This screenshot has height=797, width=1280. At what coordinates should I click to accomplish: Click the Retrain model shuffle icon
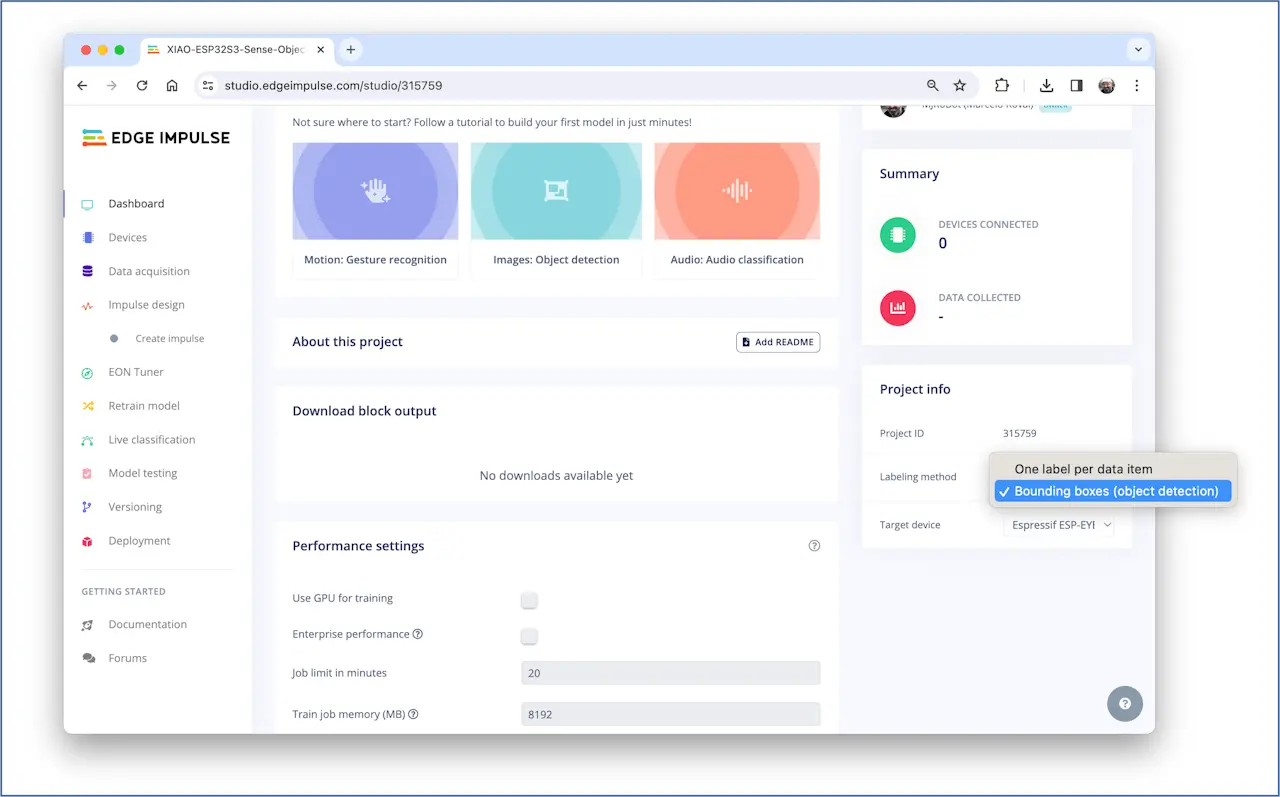coord(88,406)
